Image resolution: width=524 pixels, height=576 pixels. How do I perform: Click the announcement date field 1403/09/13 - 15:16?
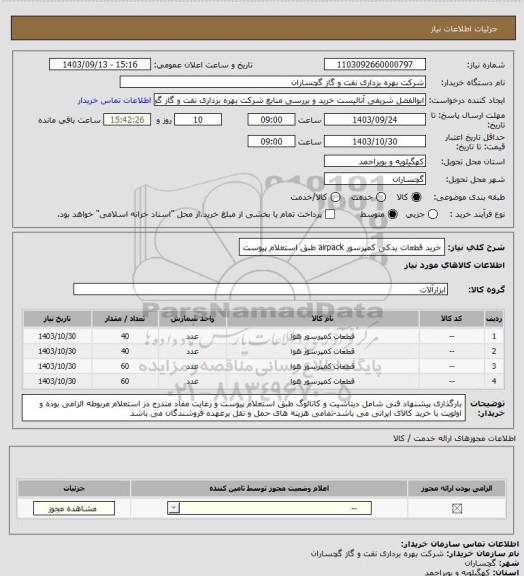100,64
